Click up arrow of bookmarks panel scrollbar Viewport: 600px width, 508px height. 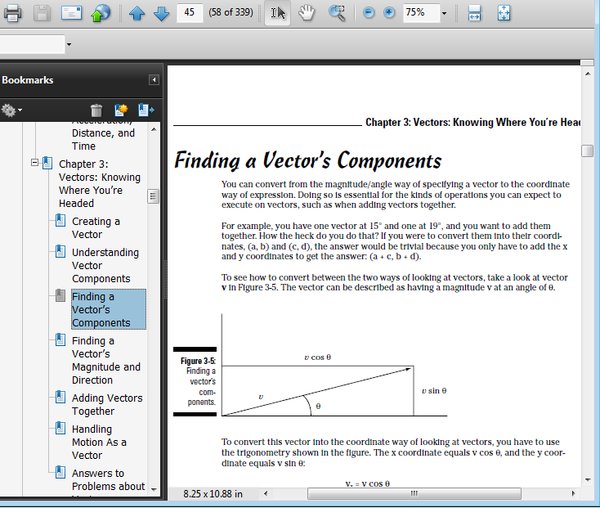(153, 130)
